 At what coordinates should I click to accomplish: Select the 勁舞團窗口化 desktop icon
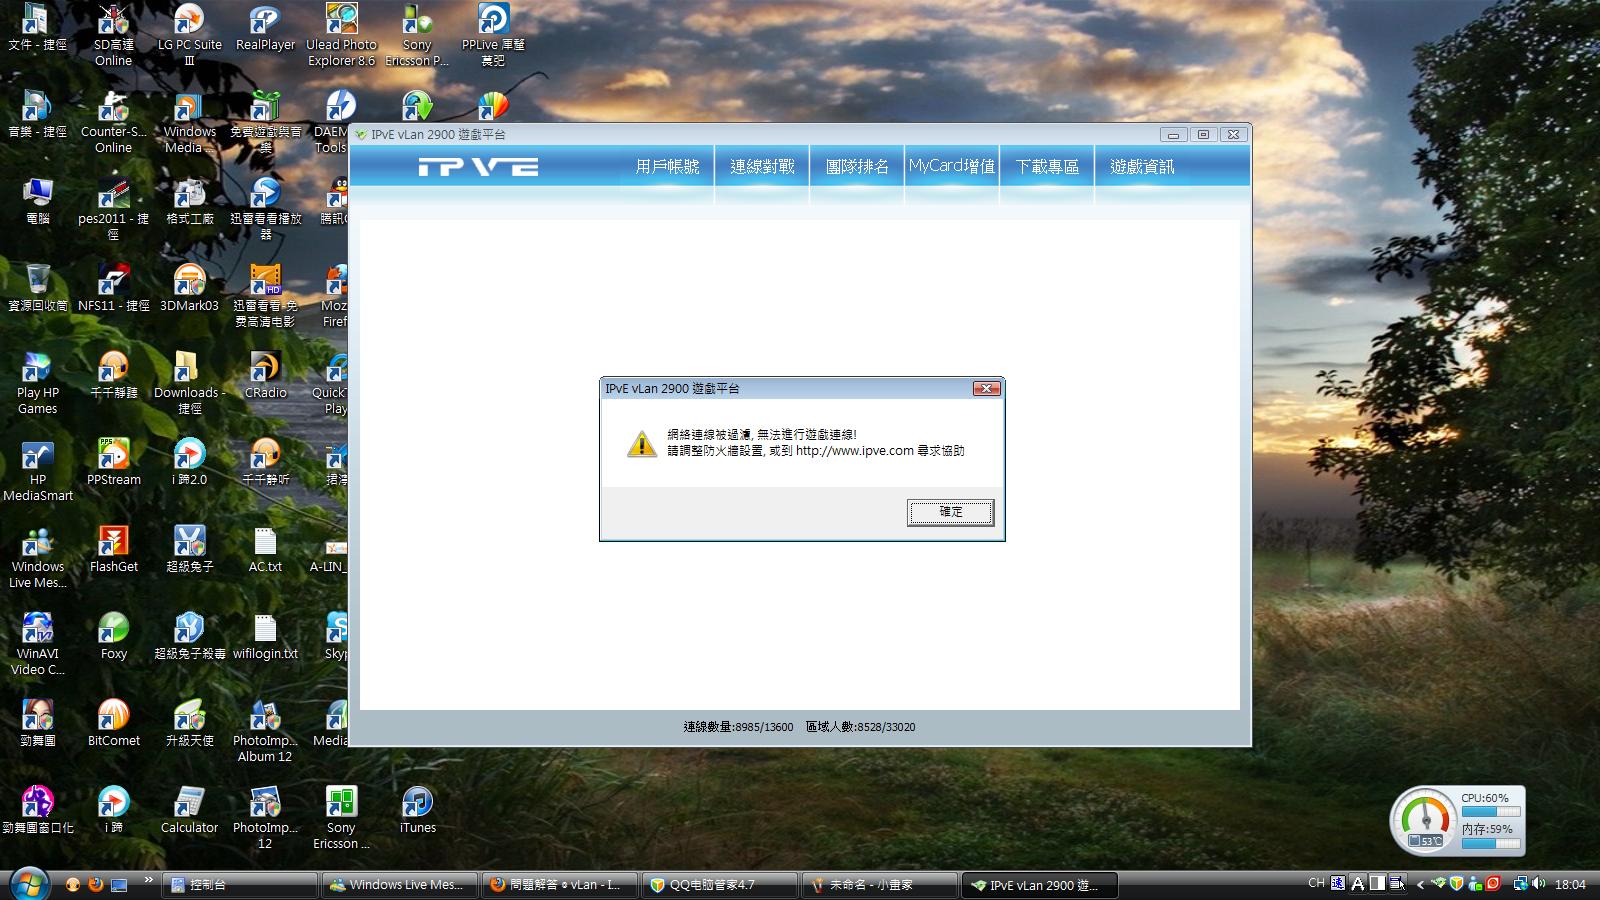tap(37, 810)
